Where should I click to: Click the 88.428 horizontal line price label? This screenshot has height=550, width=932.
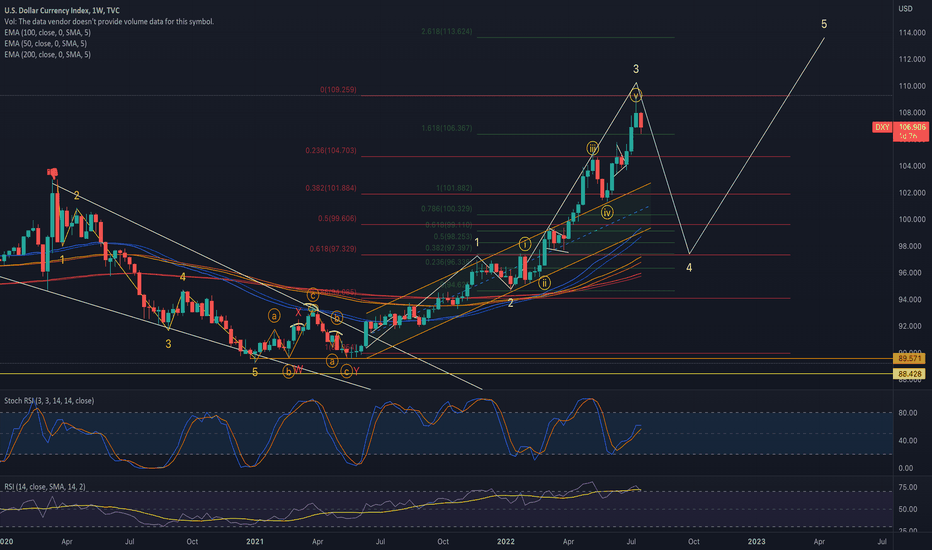coord(910,374)
